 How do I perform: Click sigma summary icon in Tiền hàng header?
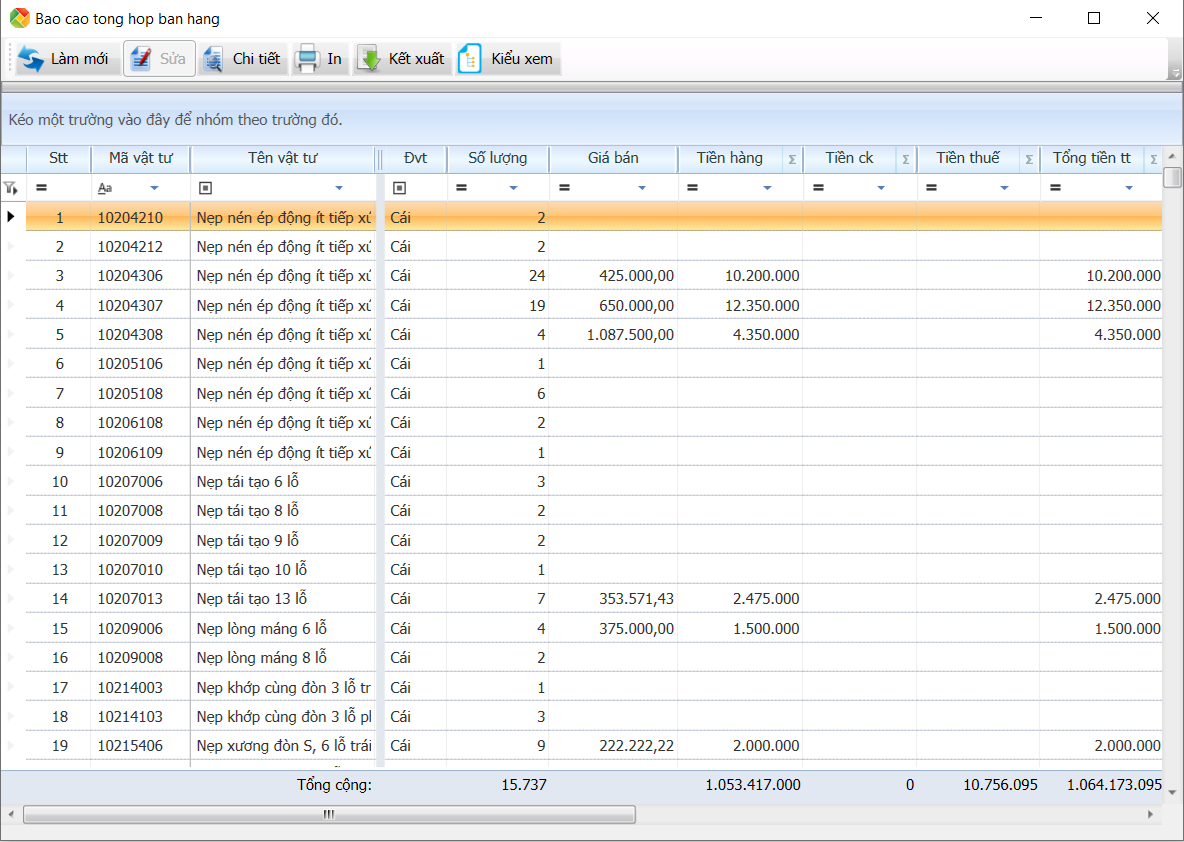[x=792, y=159]
